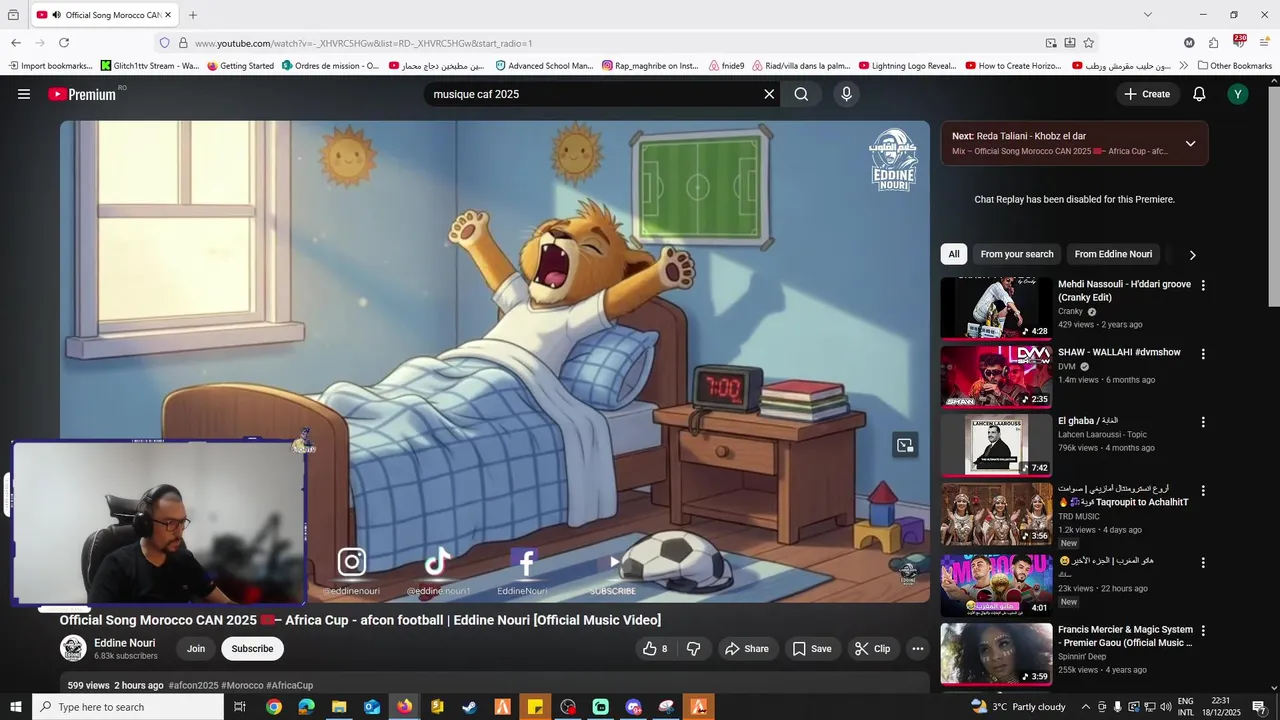Open options for Taqroupit to Achalhit video

click(1203, 491)
